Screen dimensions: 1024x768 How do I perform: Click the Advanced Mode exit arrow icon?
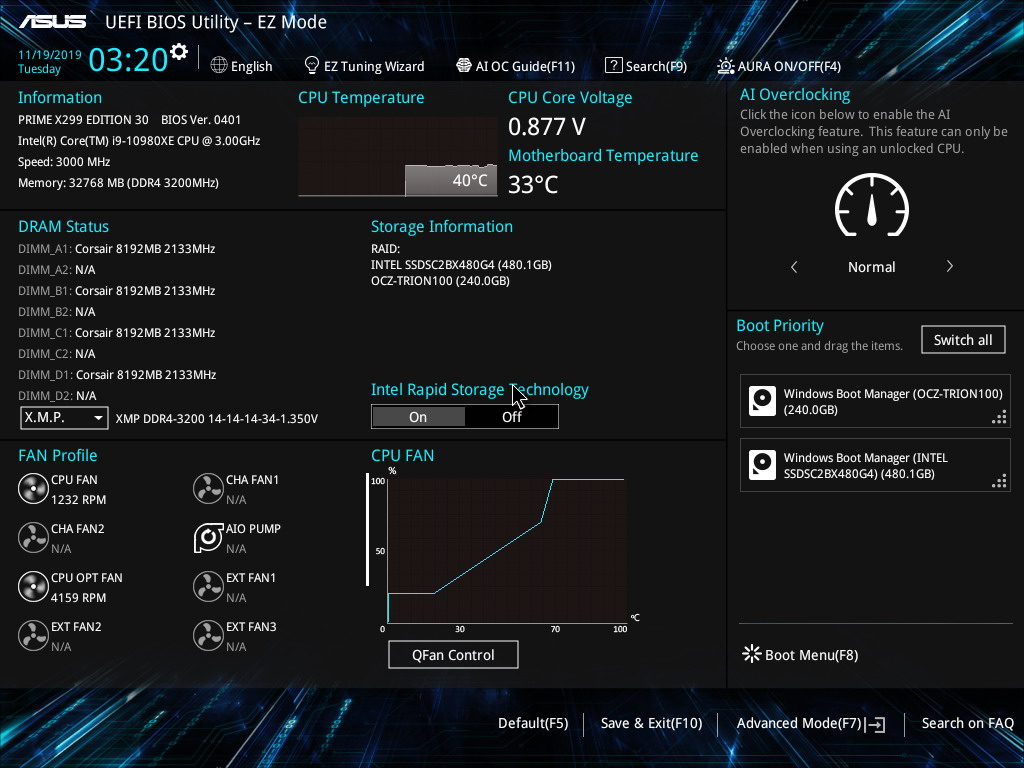pos(875,724)
